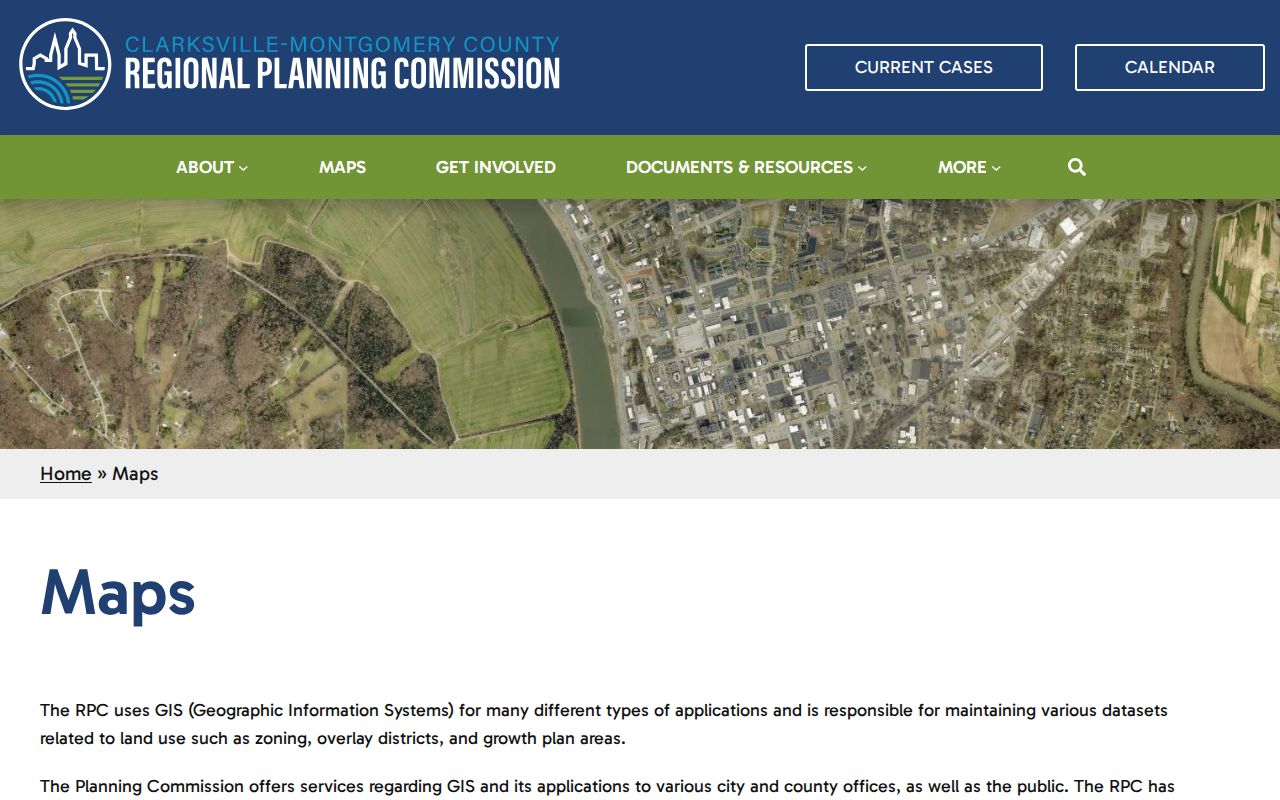Expand the About dropdown menu

(212, 167)
